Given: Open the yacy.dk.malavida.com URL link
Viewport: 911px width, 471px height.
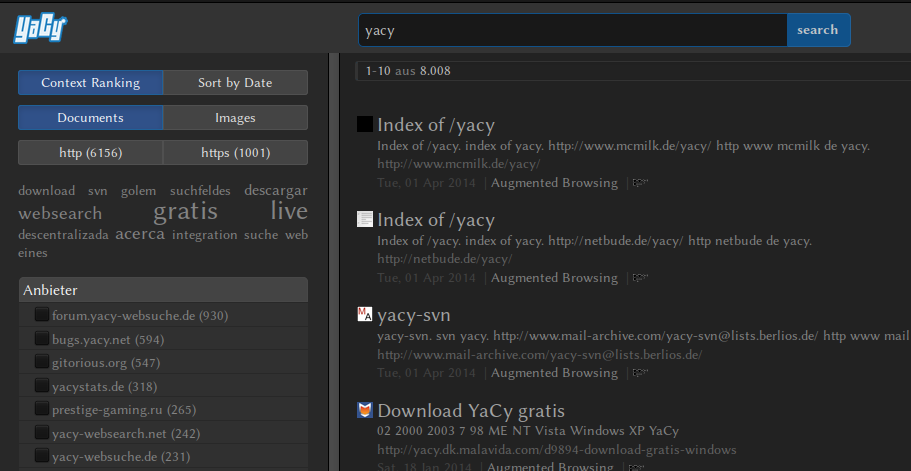Looking at the screenshot, I should [x=557, y=450].
